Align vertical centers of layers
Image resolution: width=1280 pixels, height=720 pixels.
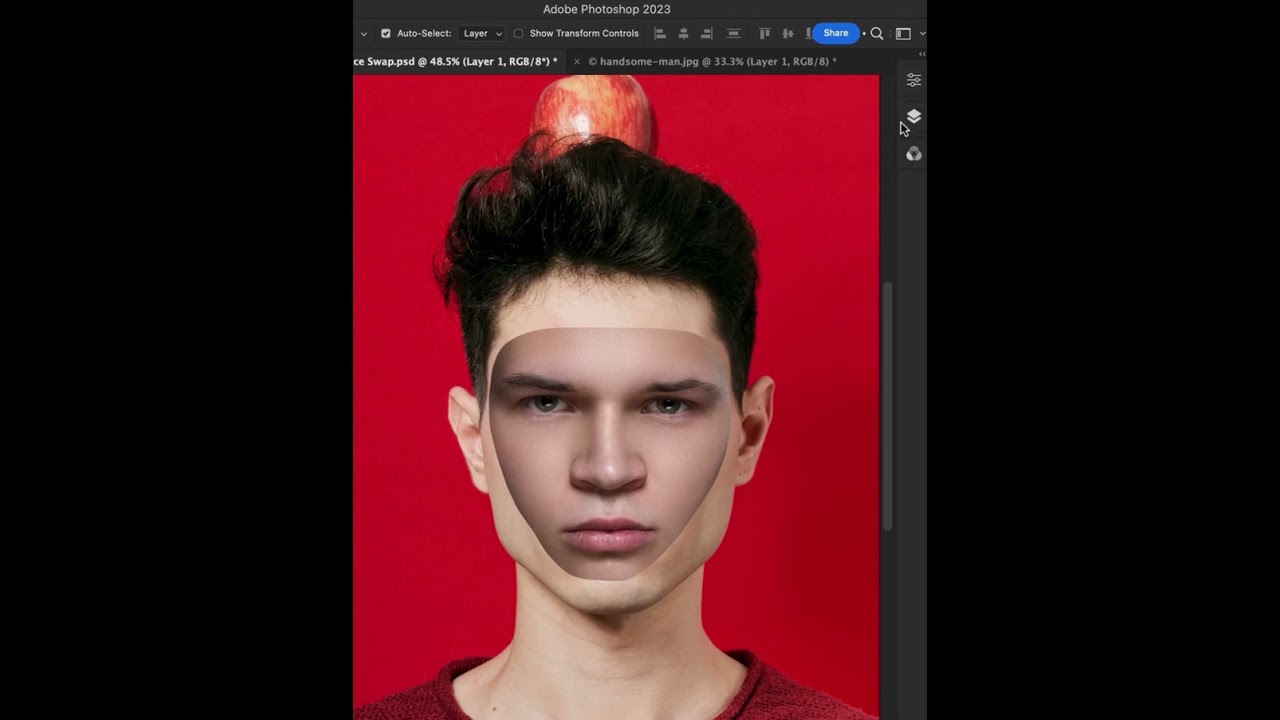788,34
